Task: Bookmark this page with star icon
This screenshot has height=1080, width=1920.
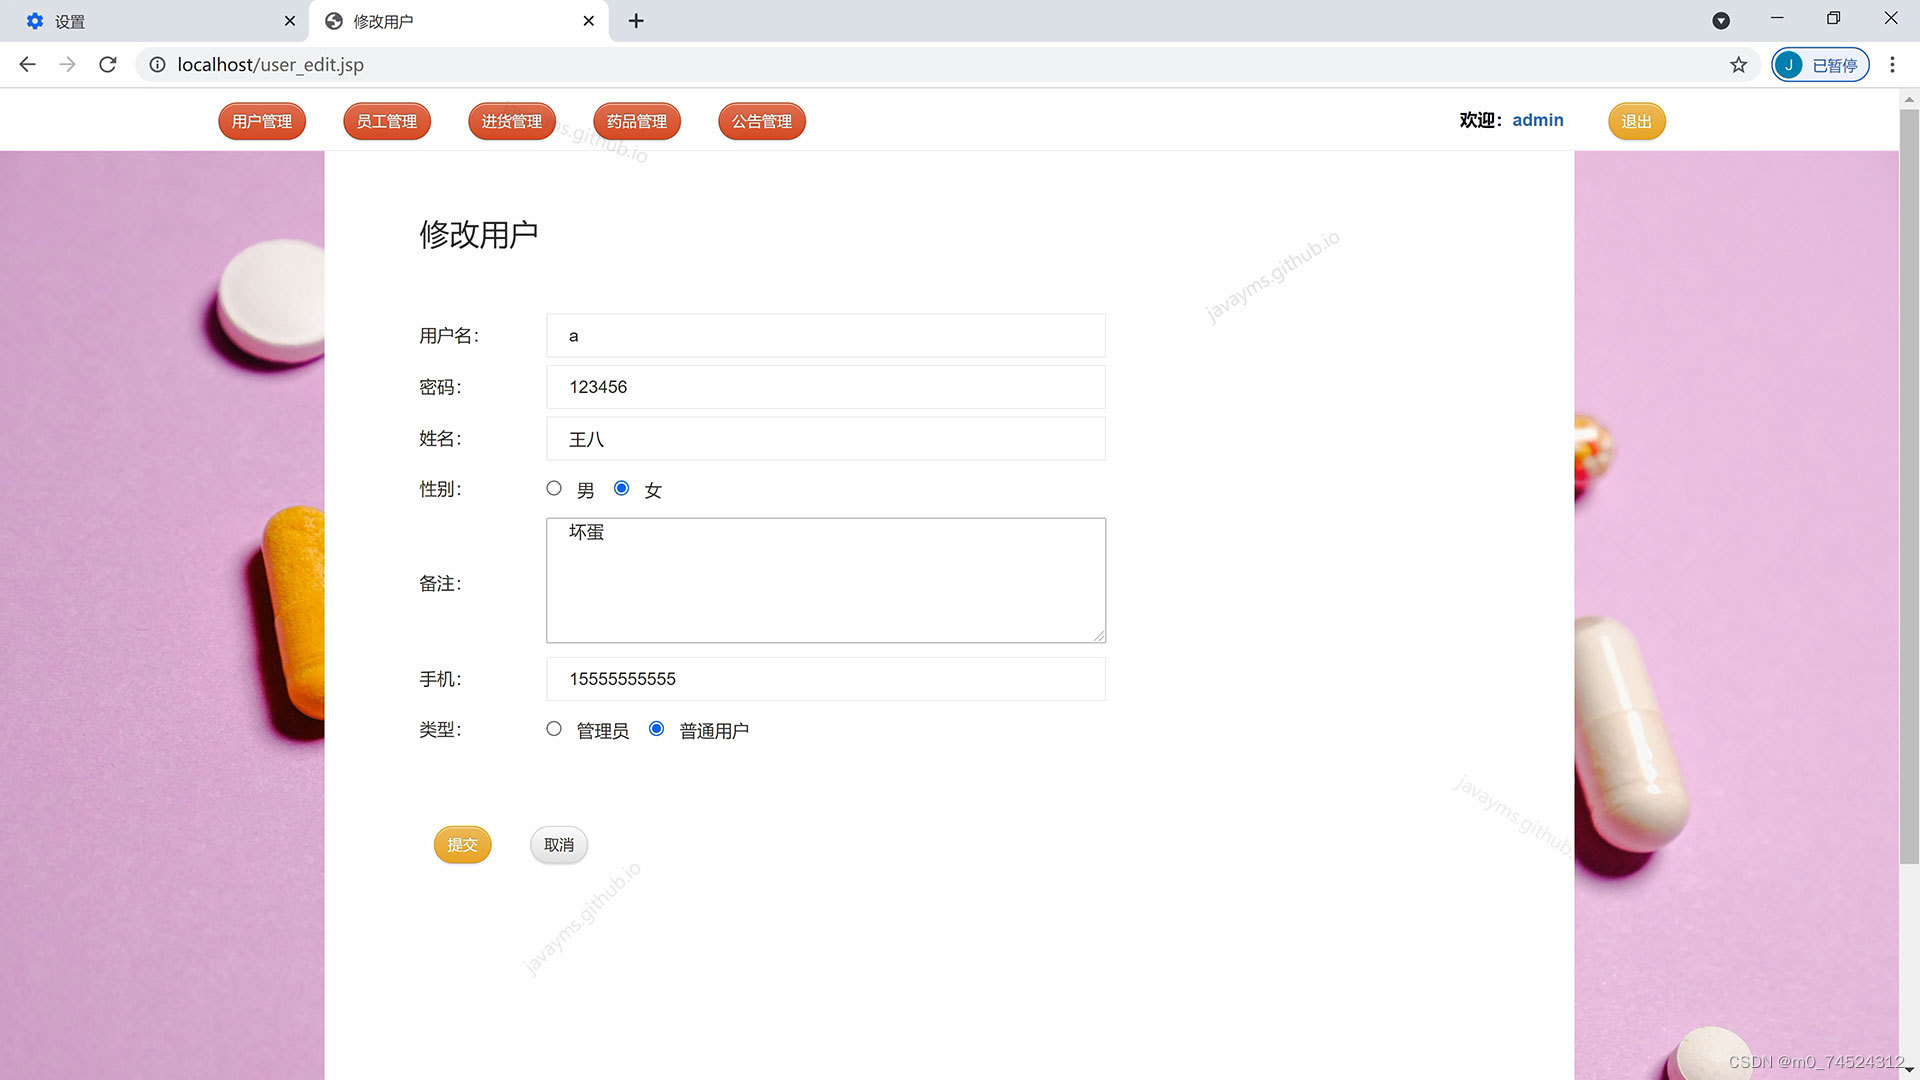Action: (x=1739, y=64)
